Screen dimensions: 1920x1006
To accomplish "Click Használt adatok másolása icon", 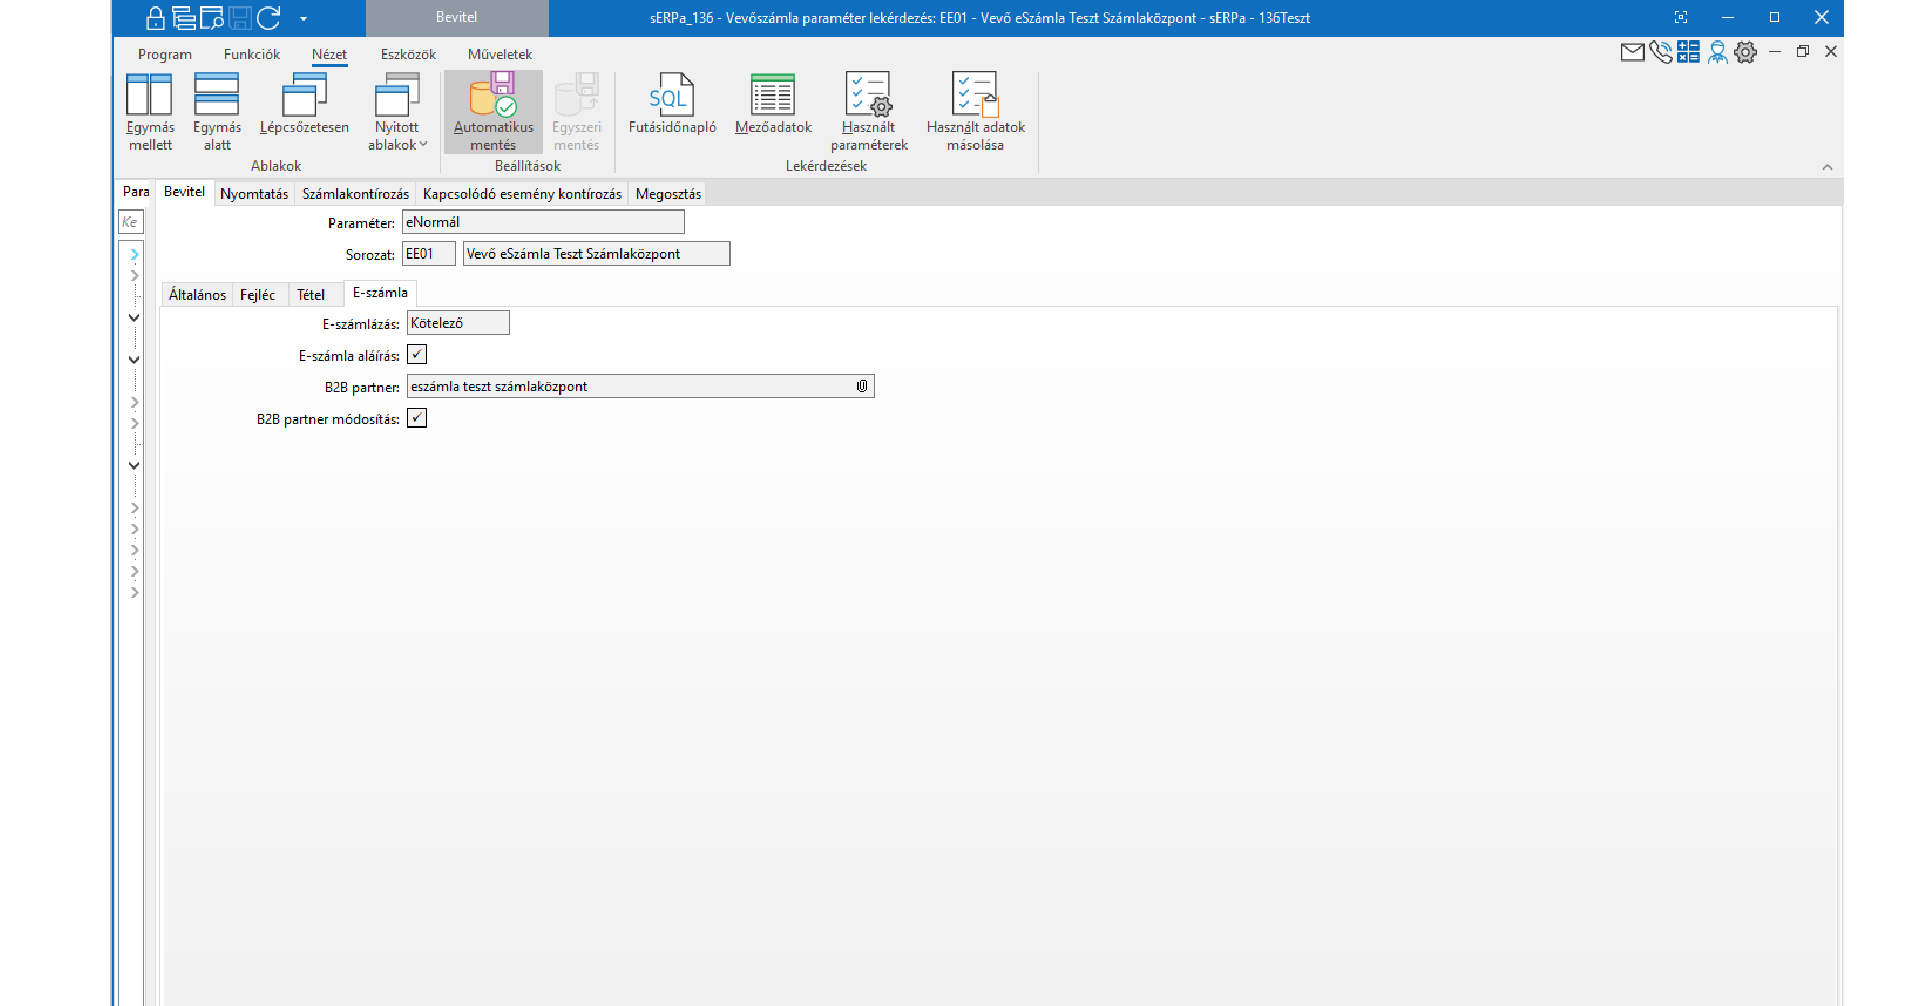I will click(975, 111).
